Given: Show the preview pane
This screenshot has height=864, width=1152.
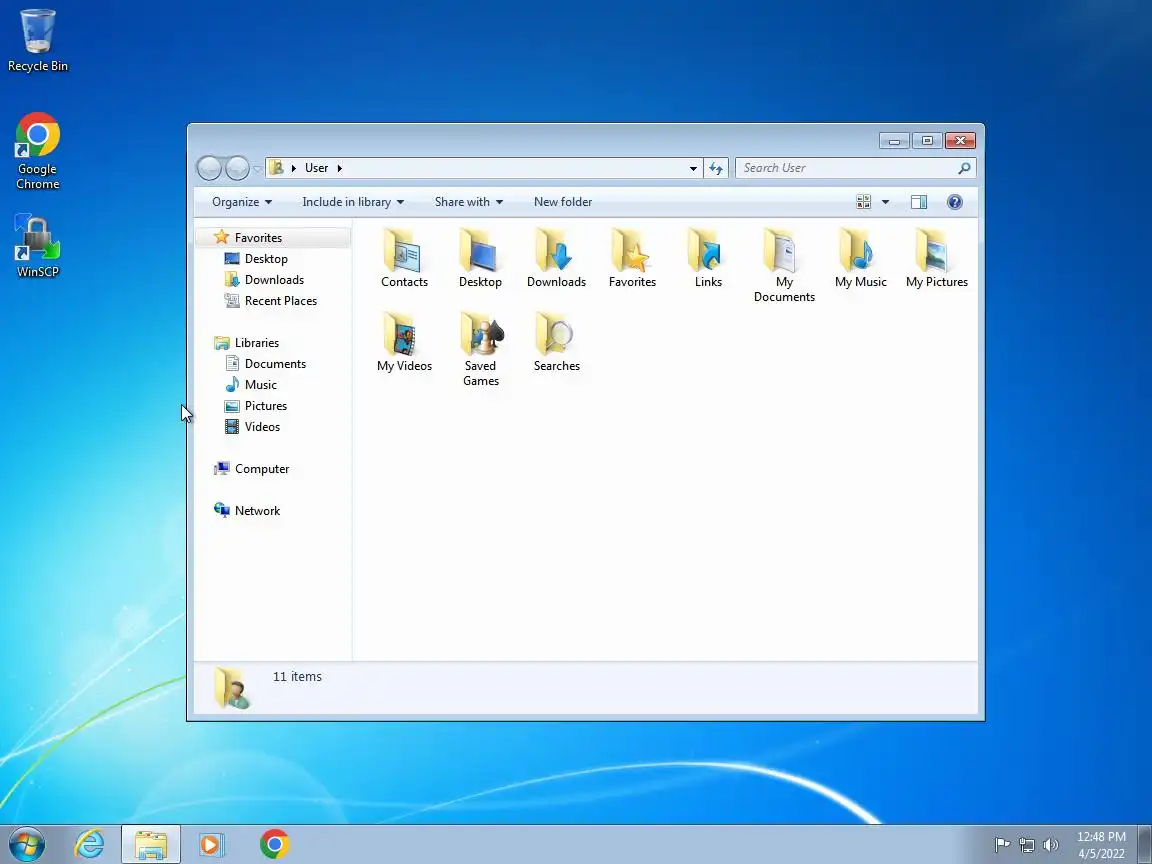Looking at the screenshot, I should coord(918,202).
